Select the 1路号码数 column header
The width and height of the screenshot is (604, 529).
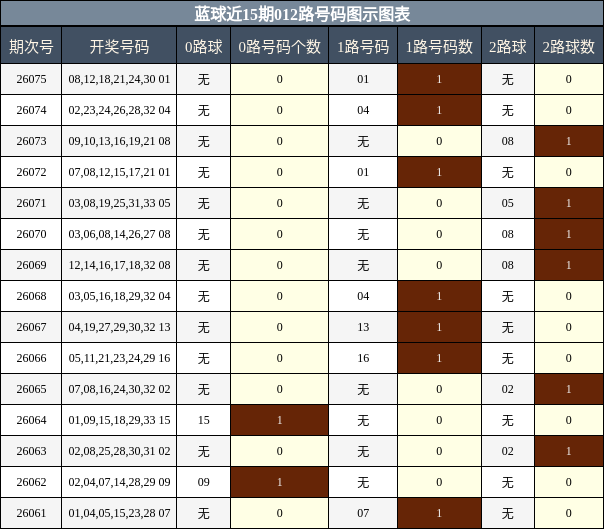(439, 47)
